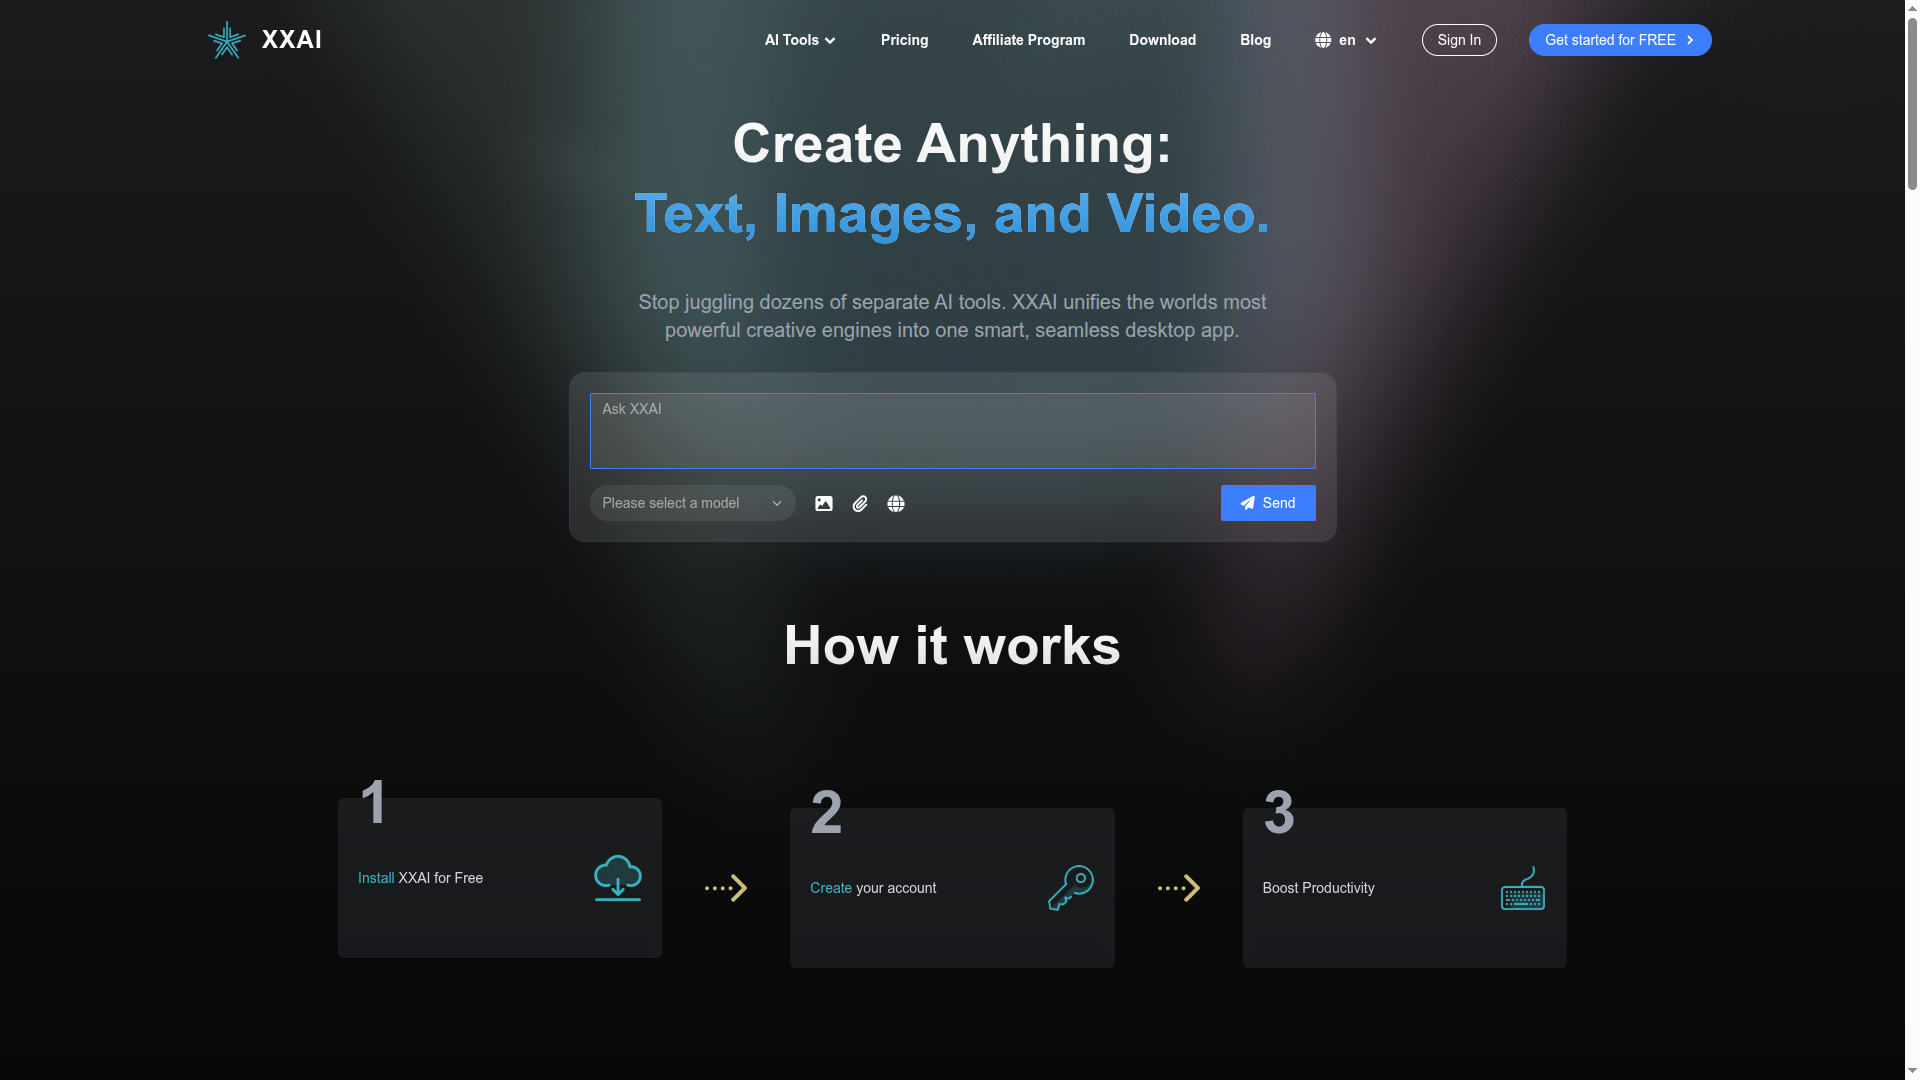Toggle the web search globe icon
This screenshot has width=1920, height=1080.
coord(896,504)
